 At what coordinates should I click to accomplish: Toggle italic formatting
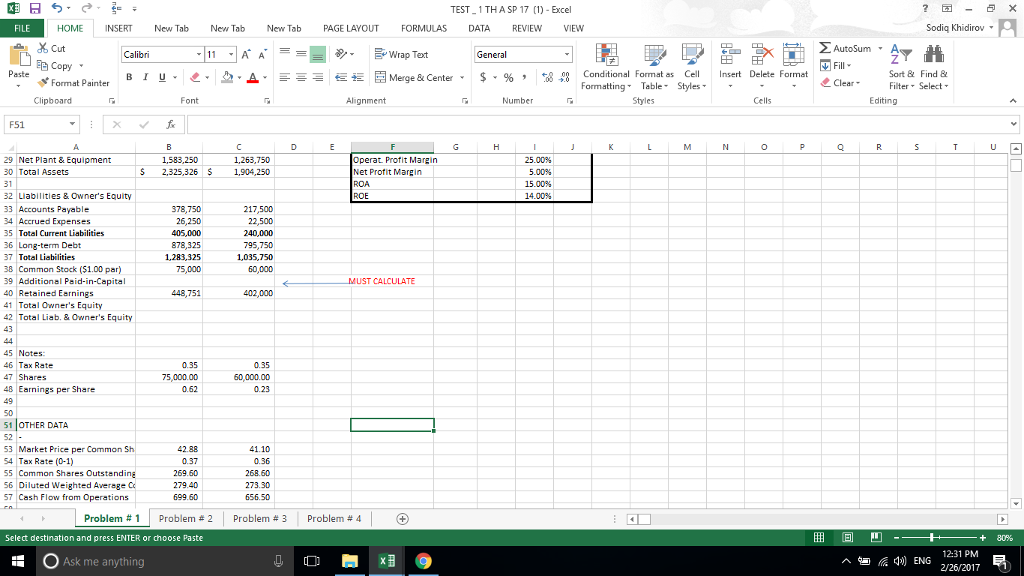point(145,77)
